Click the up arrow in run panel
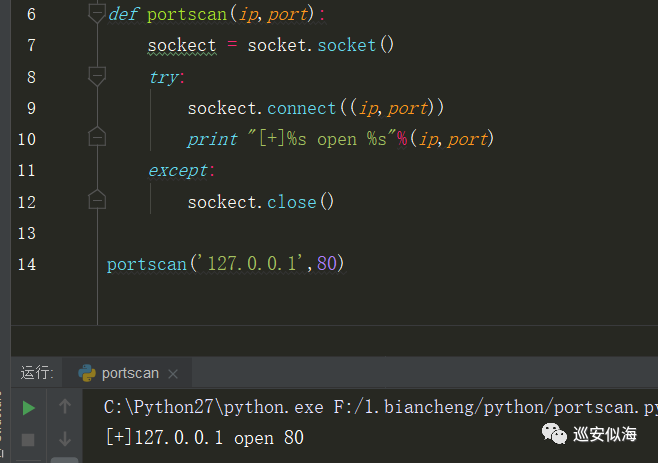This screenshot has height=463, width=658. (x=65, y=406)
